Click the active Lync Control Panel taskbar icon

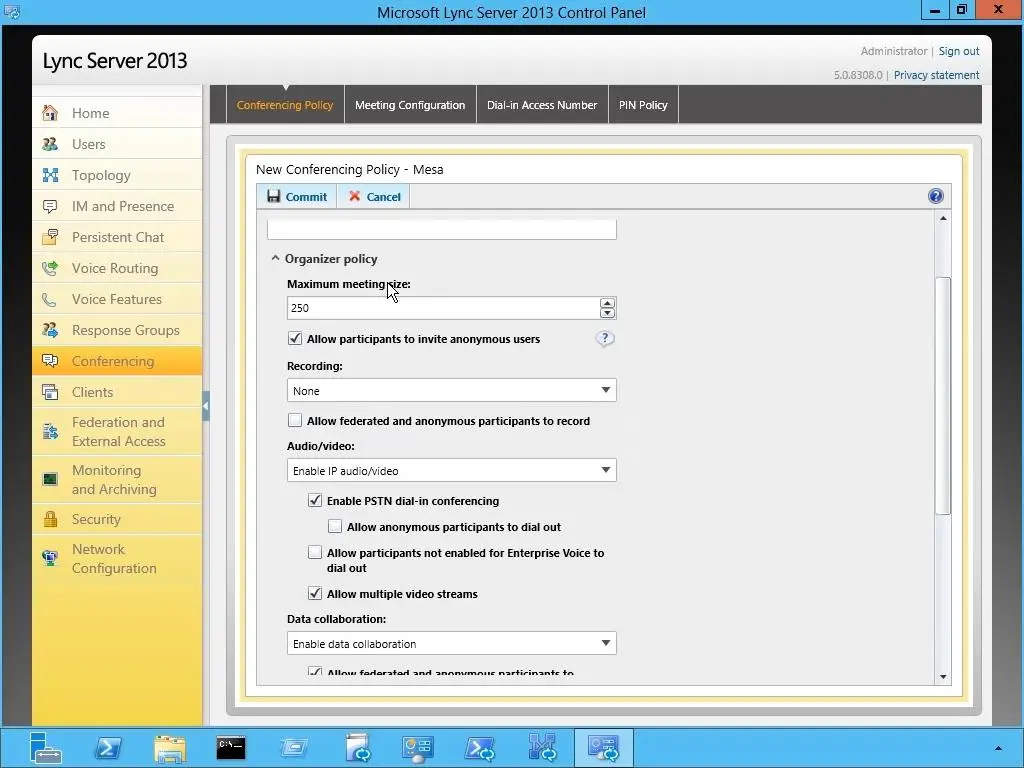pos(604,748)
